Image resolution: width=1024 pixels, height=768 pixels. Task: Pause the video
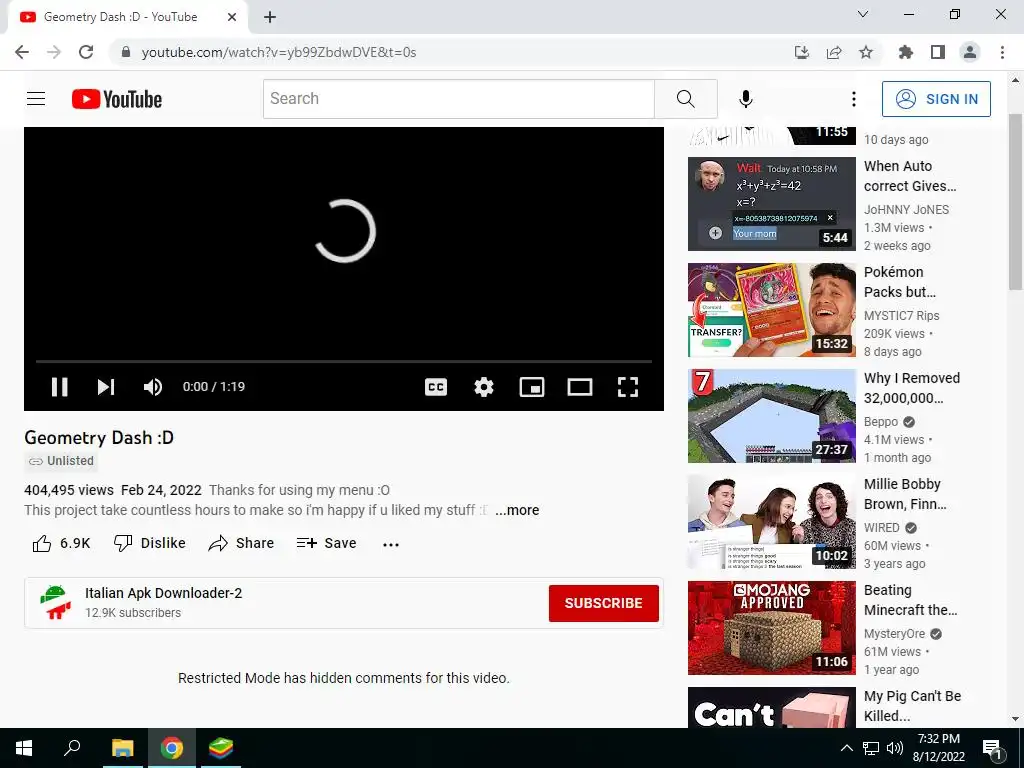(59, 387)
